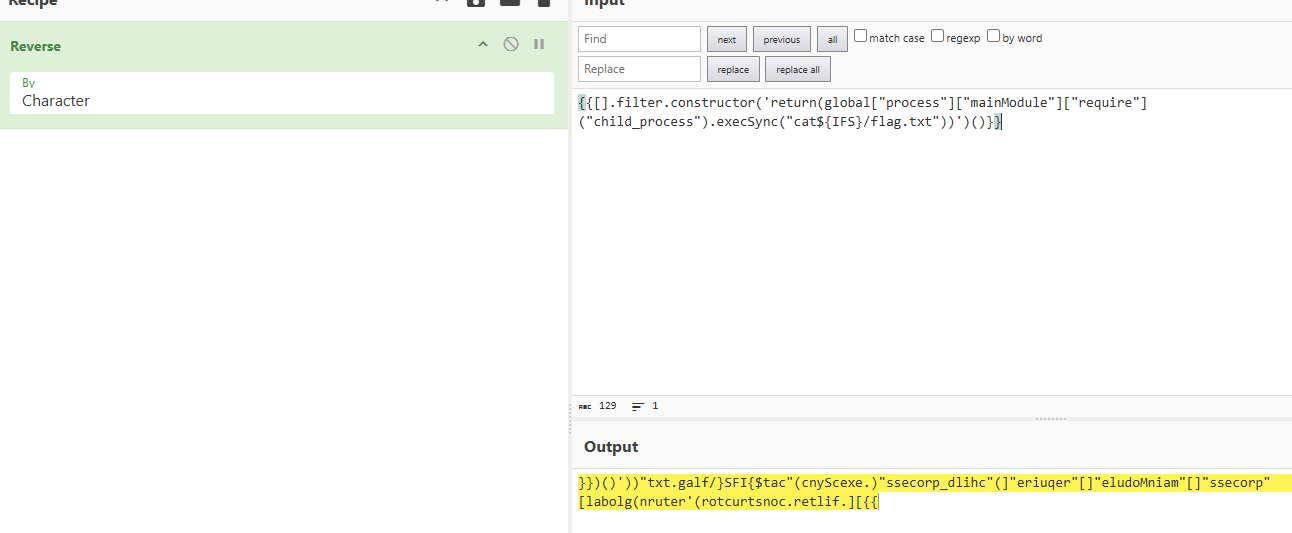Toggle the regexp checkbox

click(937, 36)
